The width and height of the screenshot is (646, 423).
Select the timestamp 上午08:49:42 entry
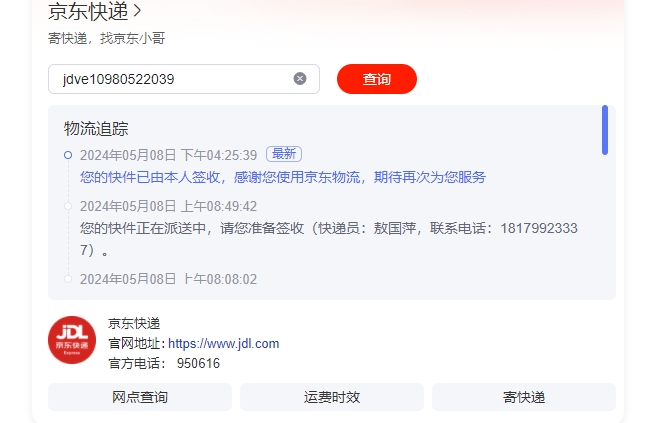pyautogui.click(x=169, y=206)
